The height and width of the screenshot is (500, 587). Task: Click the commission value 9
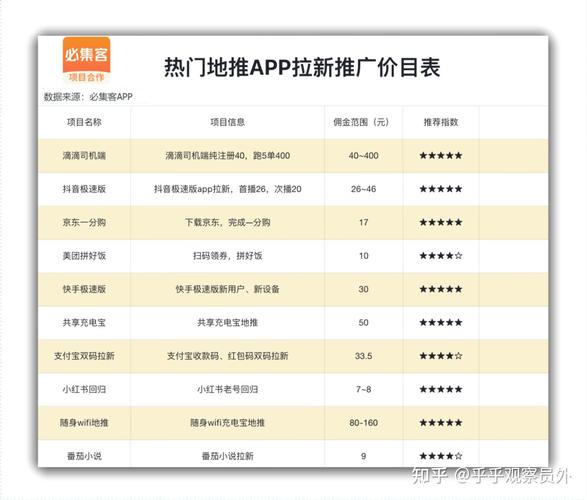[x=364, y=456]
